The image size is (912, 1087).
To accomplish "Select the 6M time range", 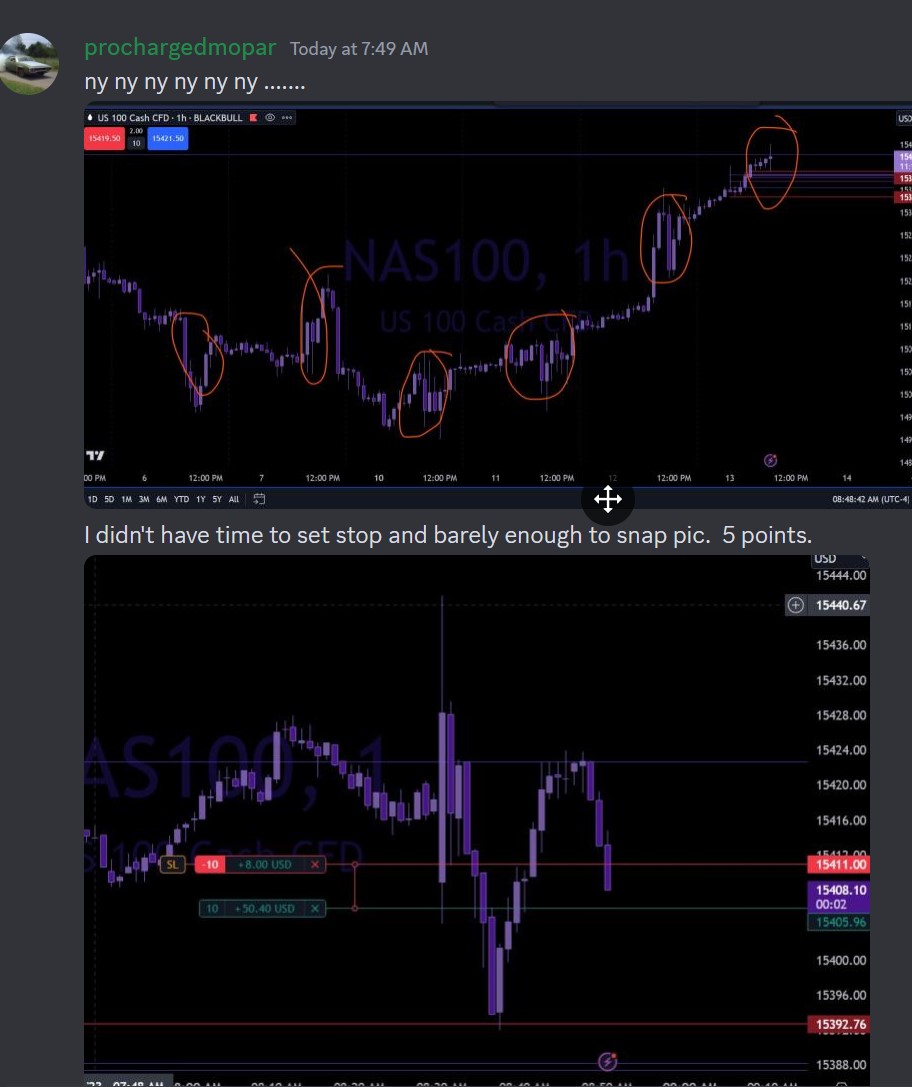I will pyautogui.click(x=161, y=499).
